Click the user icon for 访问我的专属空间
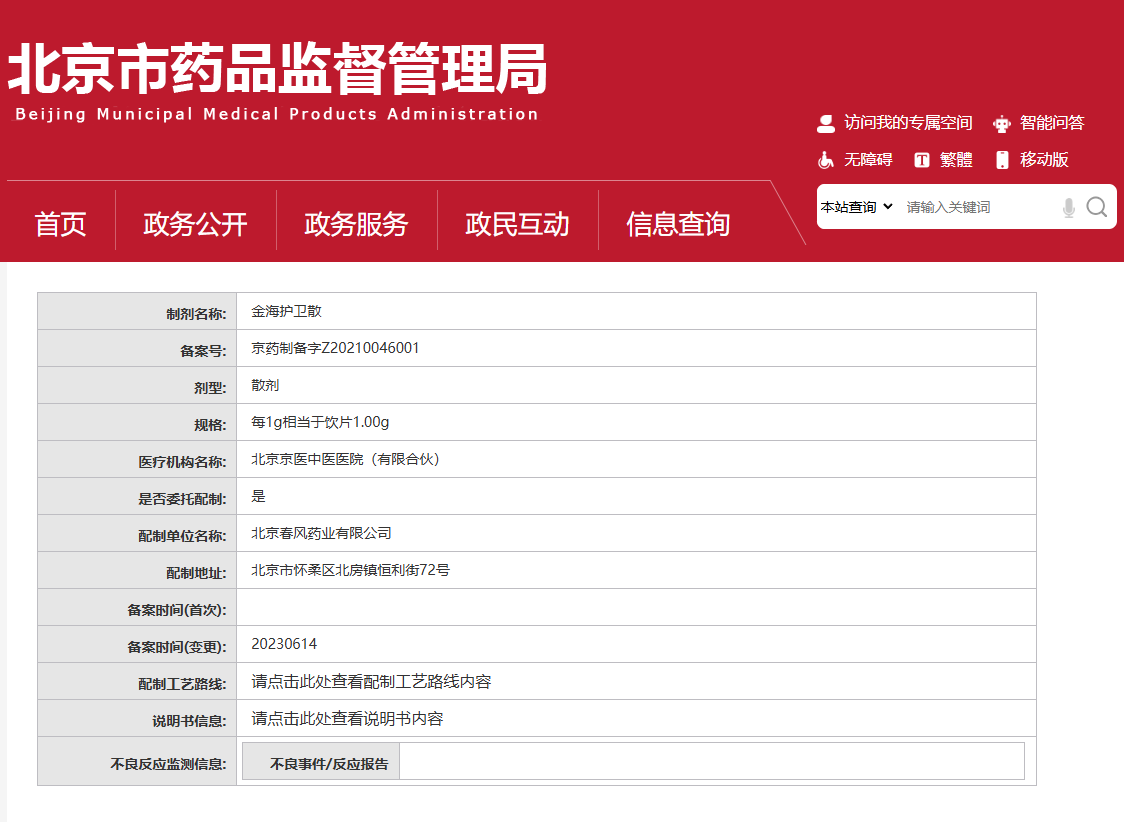The image size is (1124, 822). [x=826, y=124]
